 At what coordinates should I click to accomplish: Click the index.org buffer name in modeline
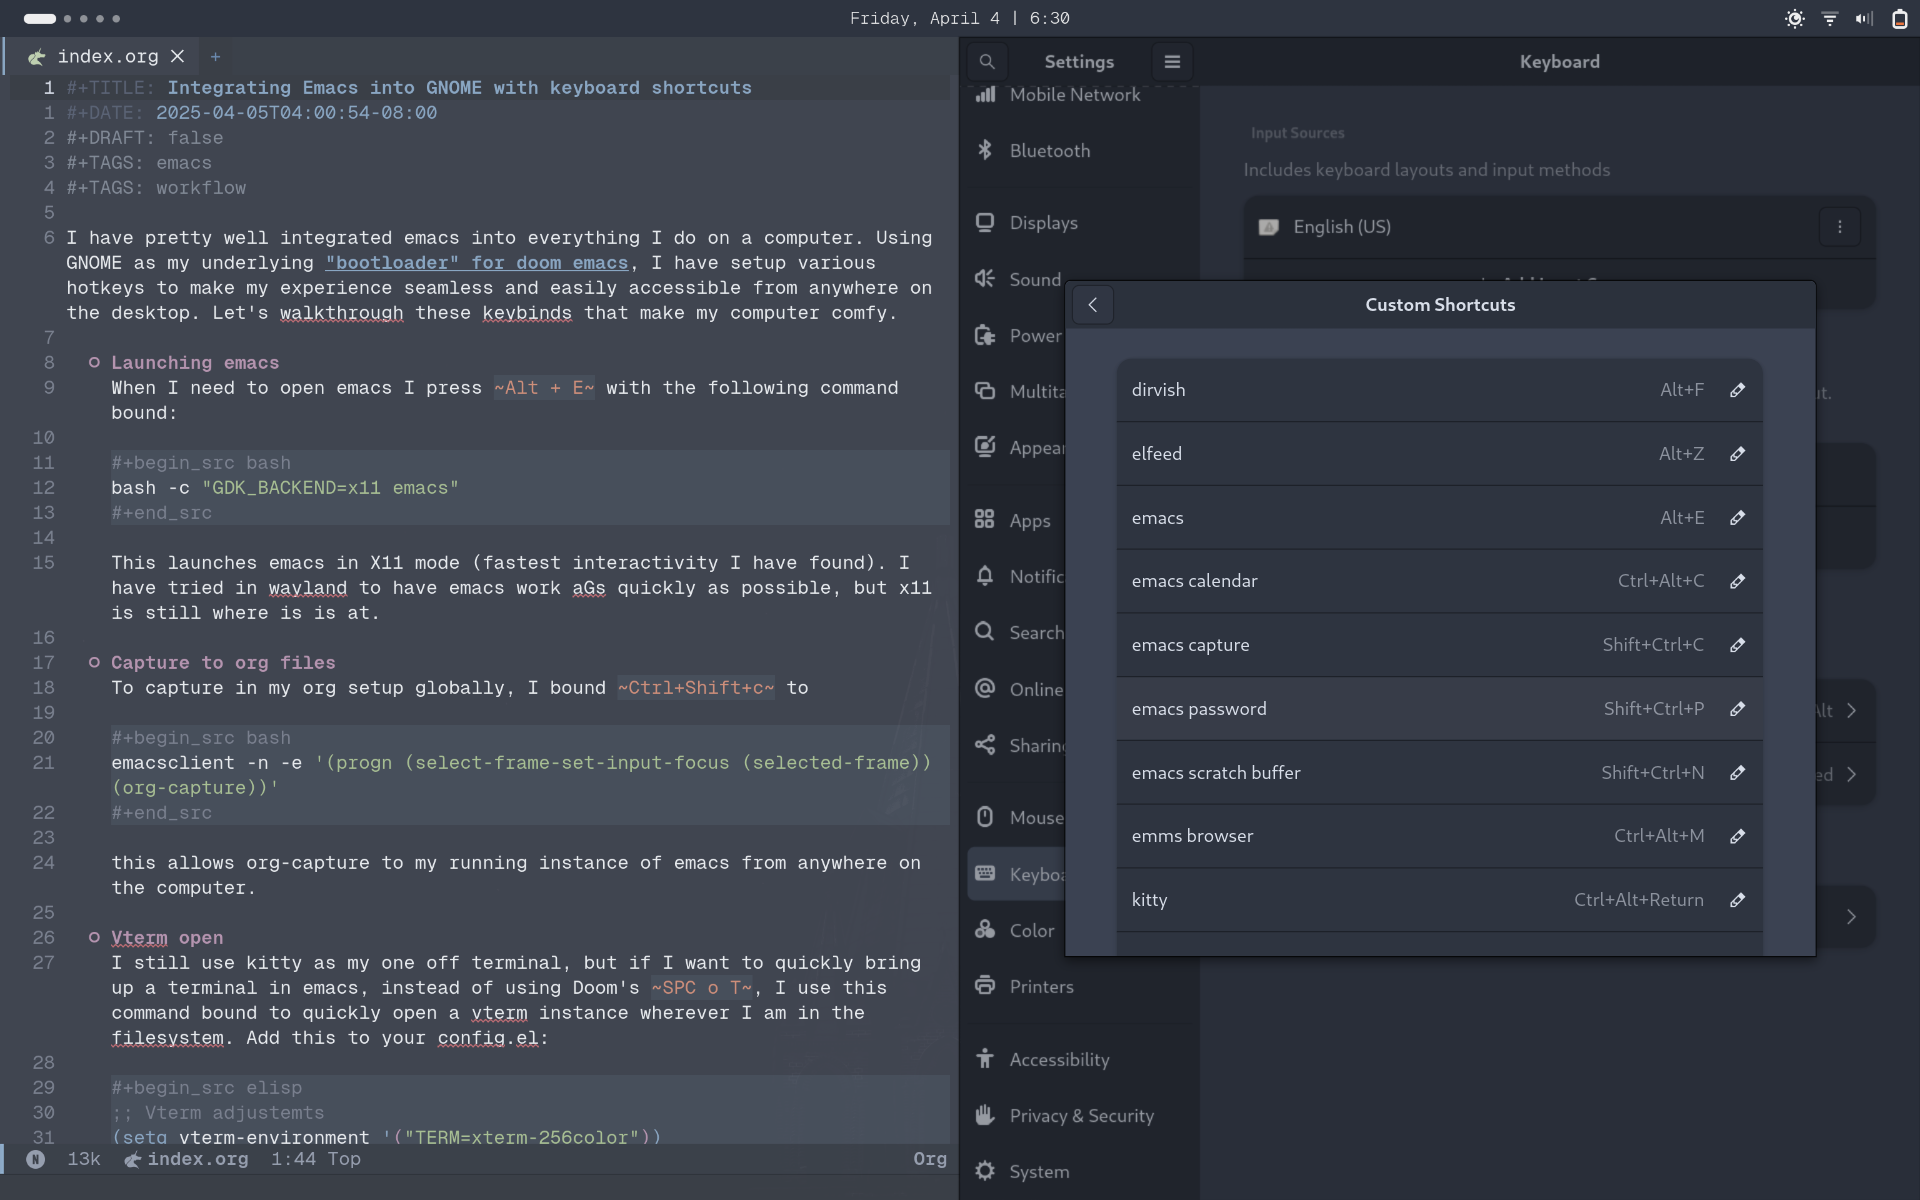tap(197, 1159)
